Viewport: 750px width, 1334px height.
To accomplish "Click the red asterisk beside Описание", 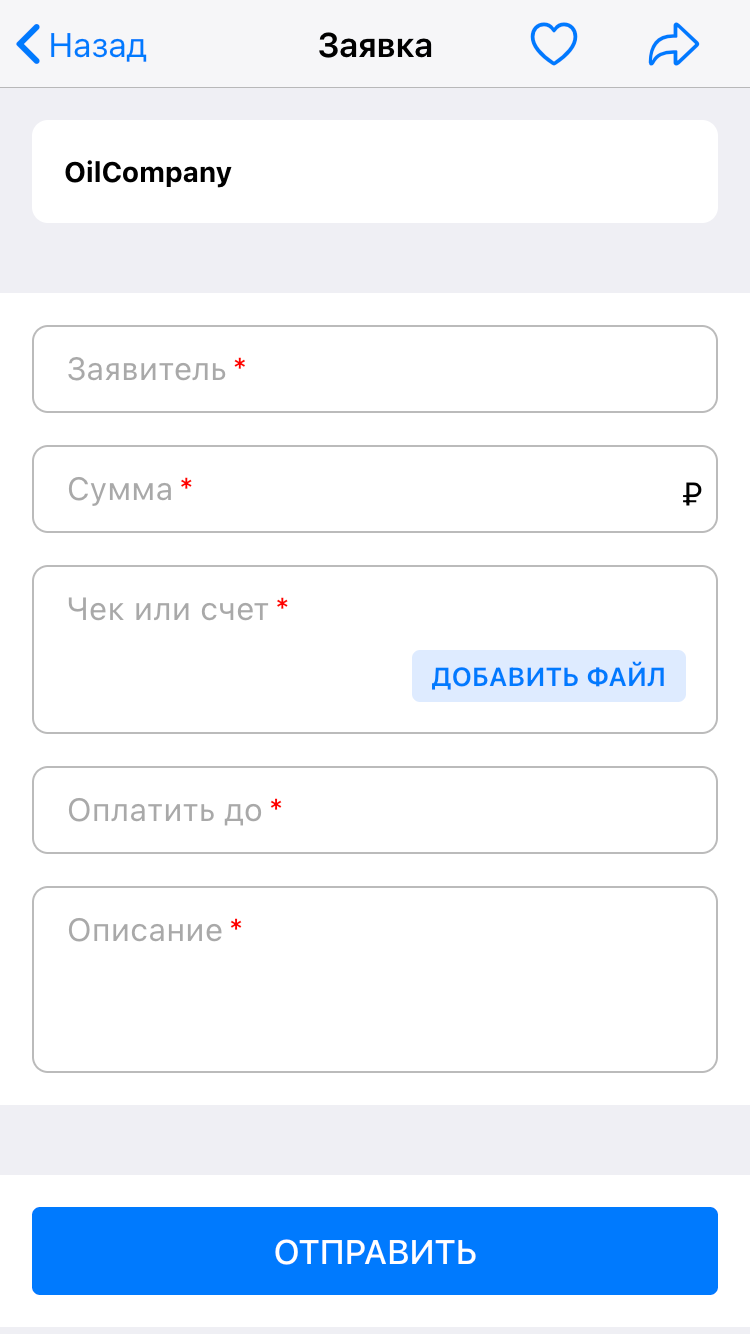I will [236, 927].
